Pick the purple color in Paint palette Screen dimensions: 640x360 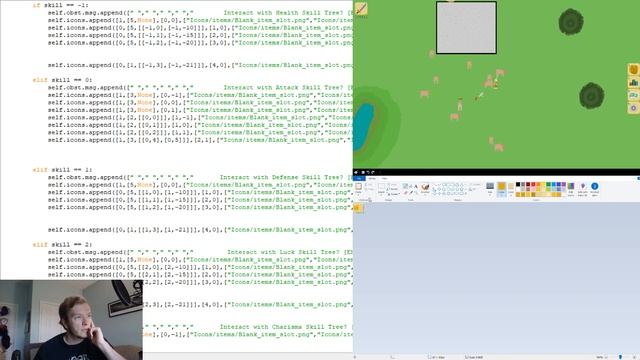point(564,184)
